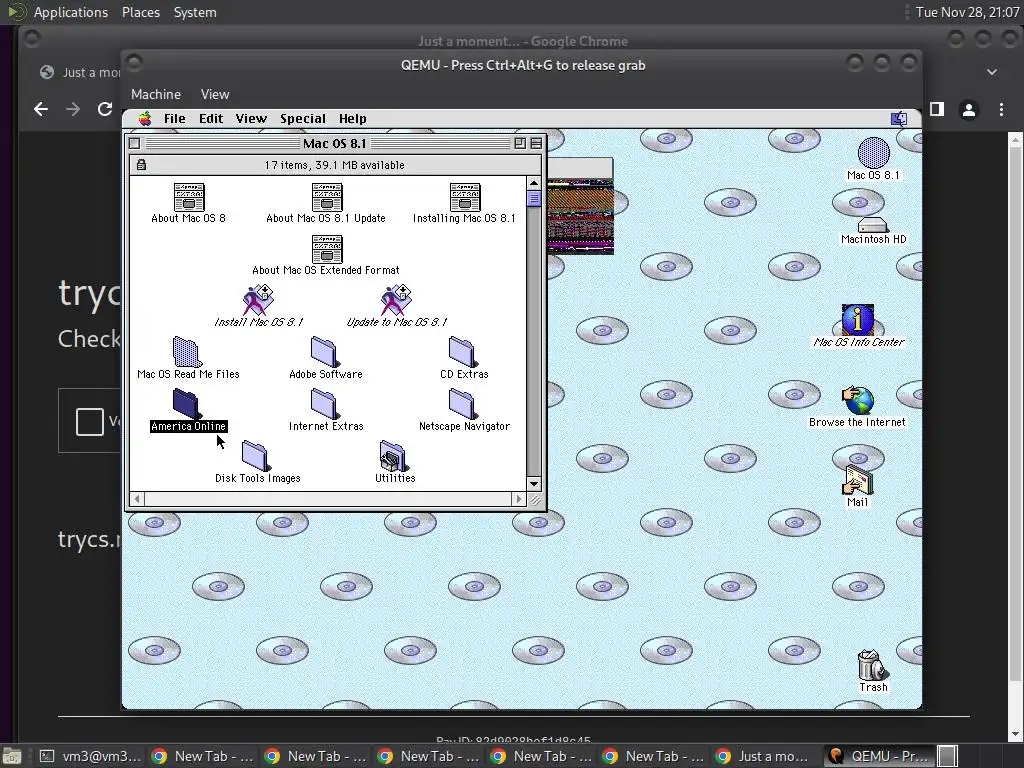Screen dimensions: 1024x768
Task: Select the Mail desktop icon
Action: 857,481
